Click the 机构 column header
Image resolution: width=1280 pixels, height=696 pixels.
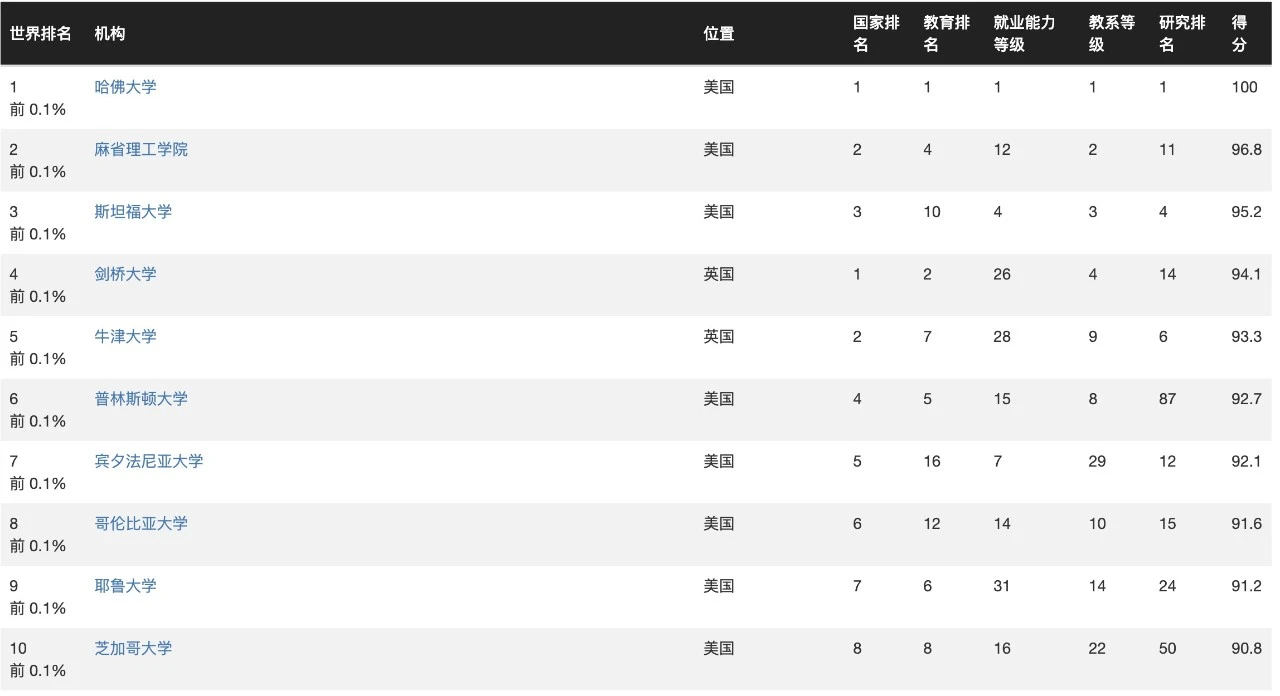pos(110,34)
